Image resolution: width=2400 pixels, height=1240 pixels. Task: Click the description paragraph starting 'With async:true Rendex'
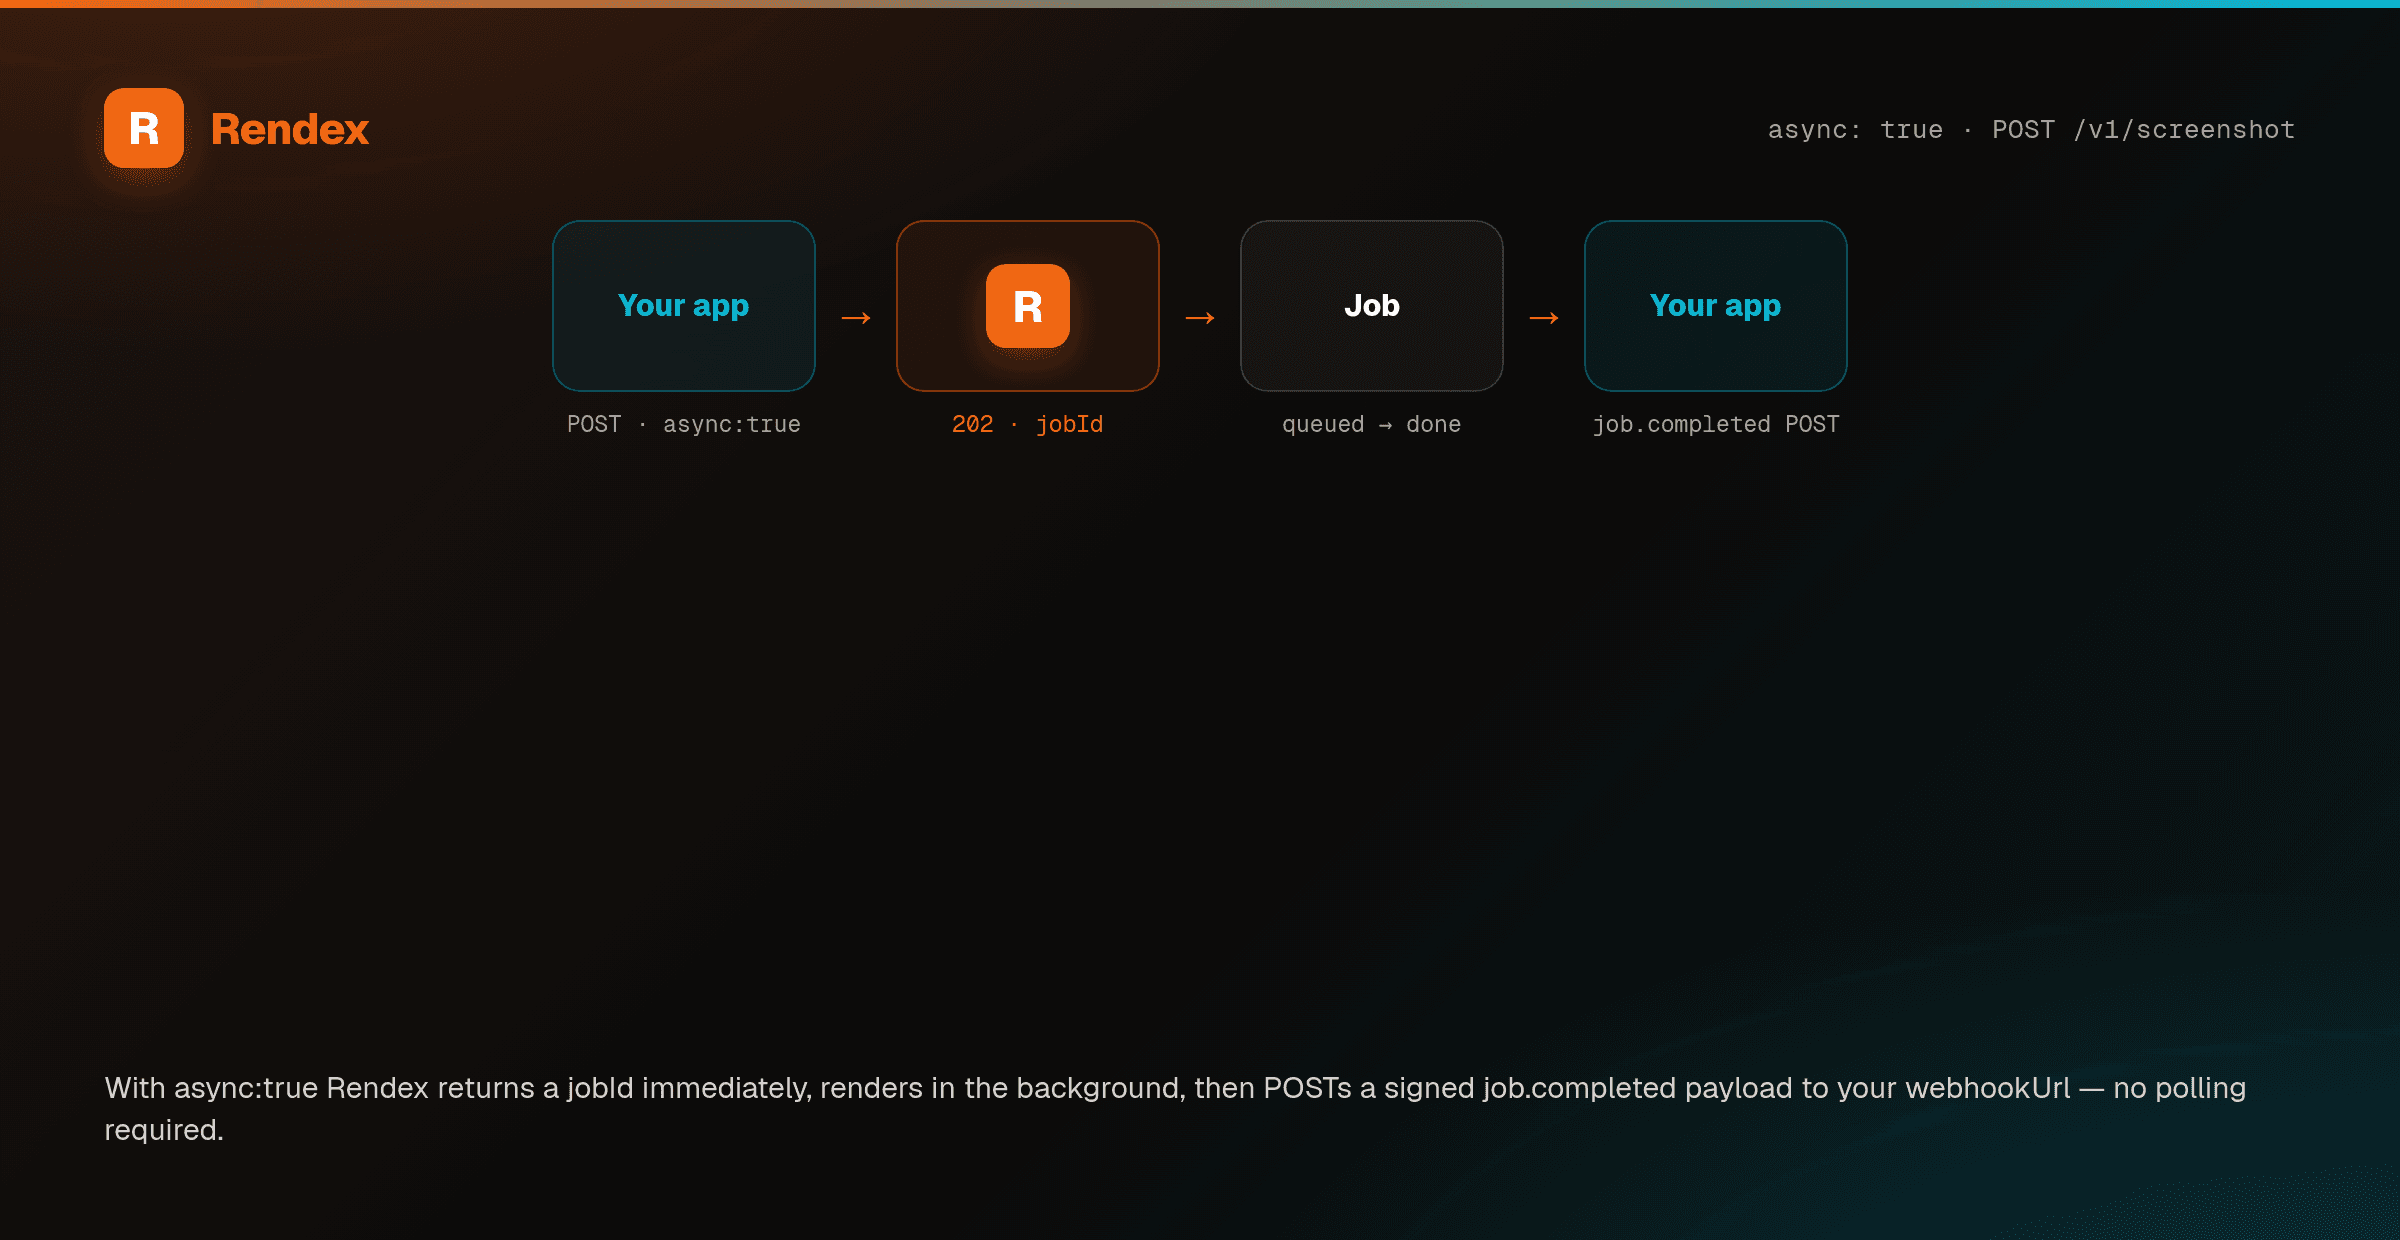1175,1109
